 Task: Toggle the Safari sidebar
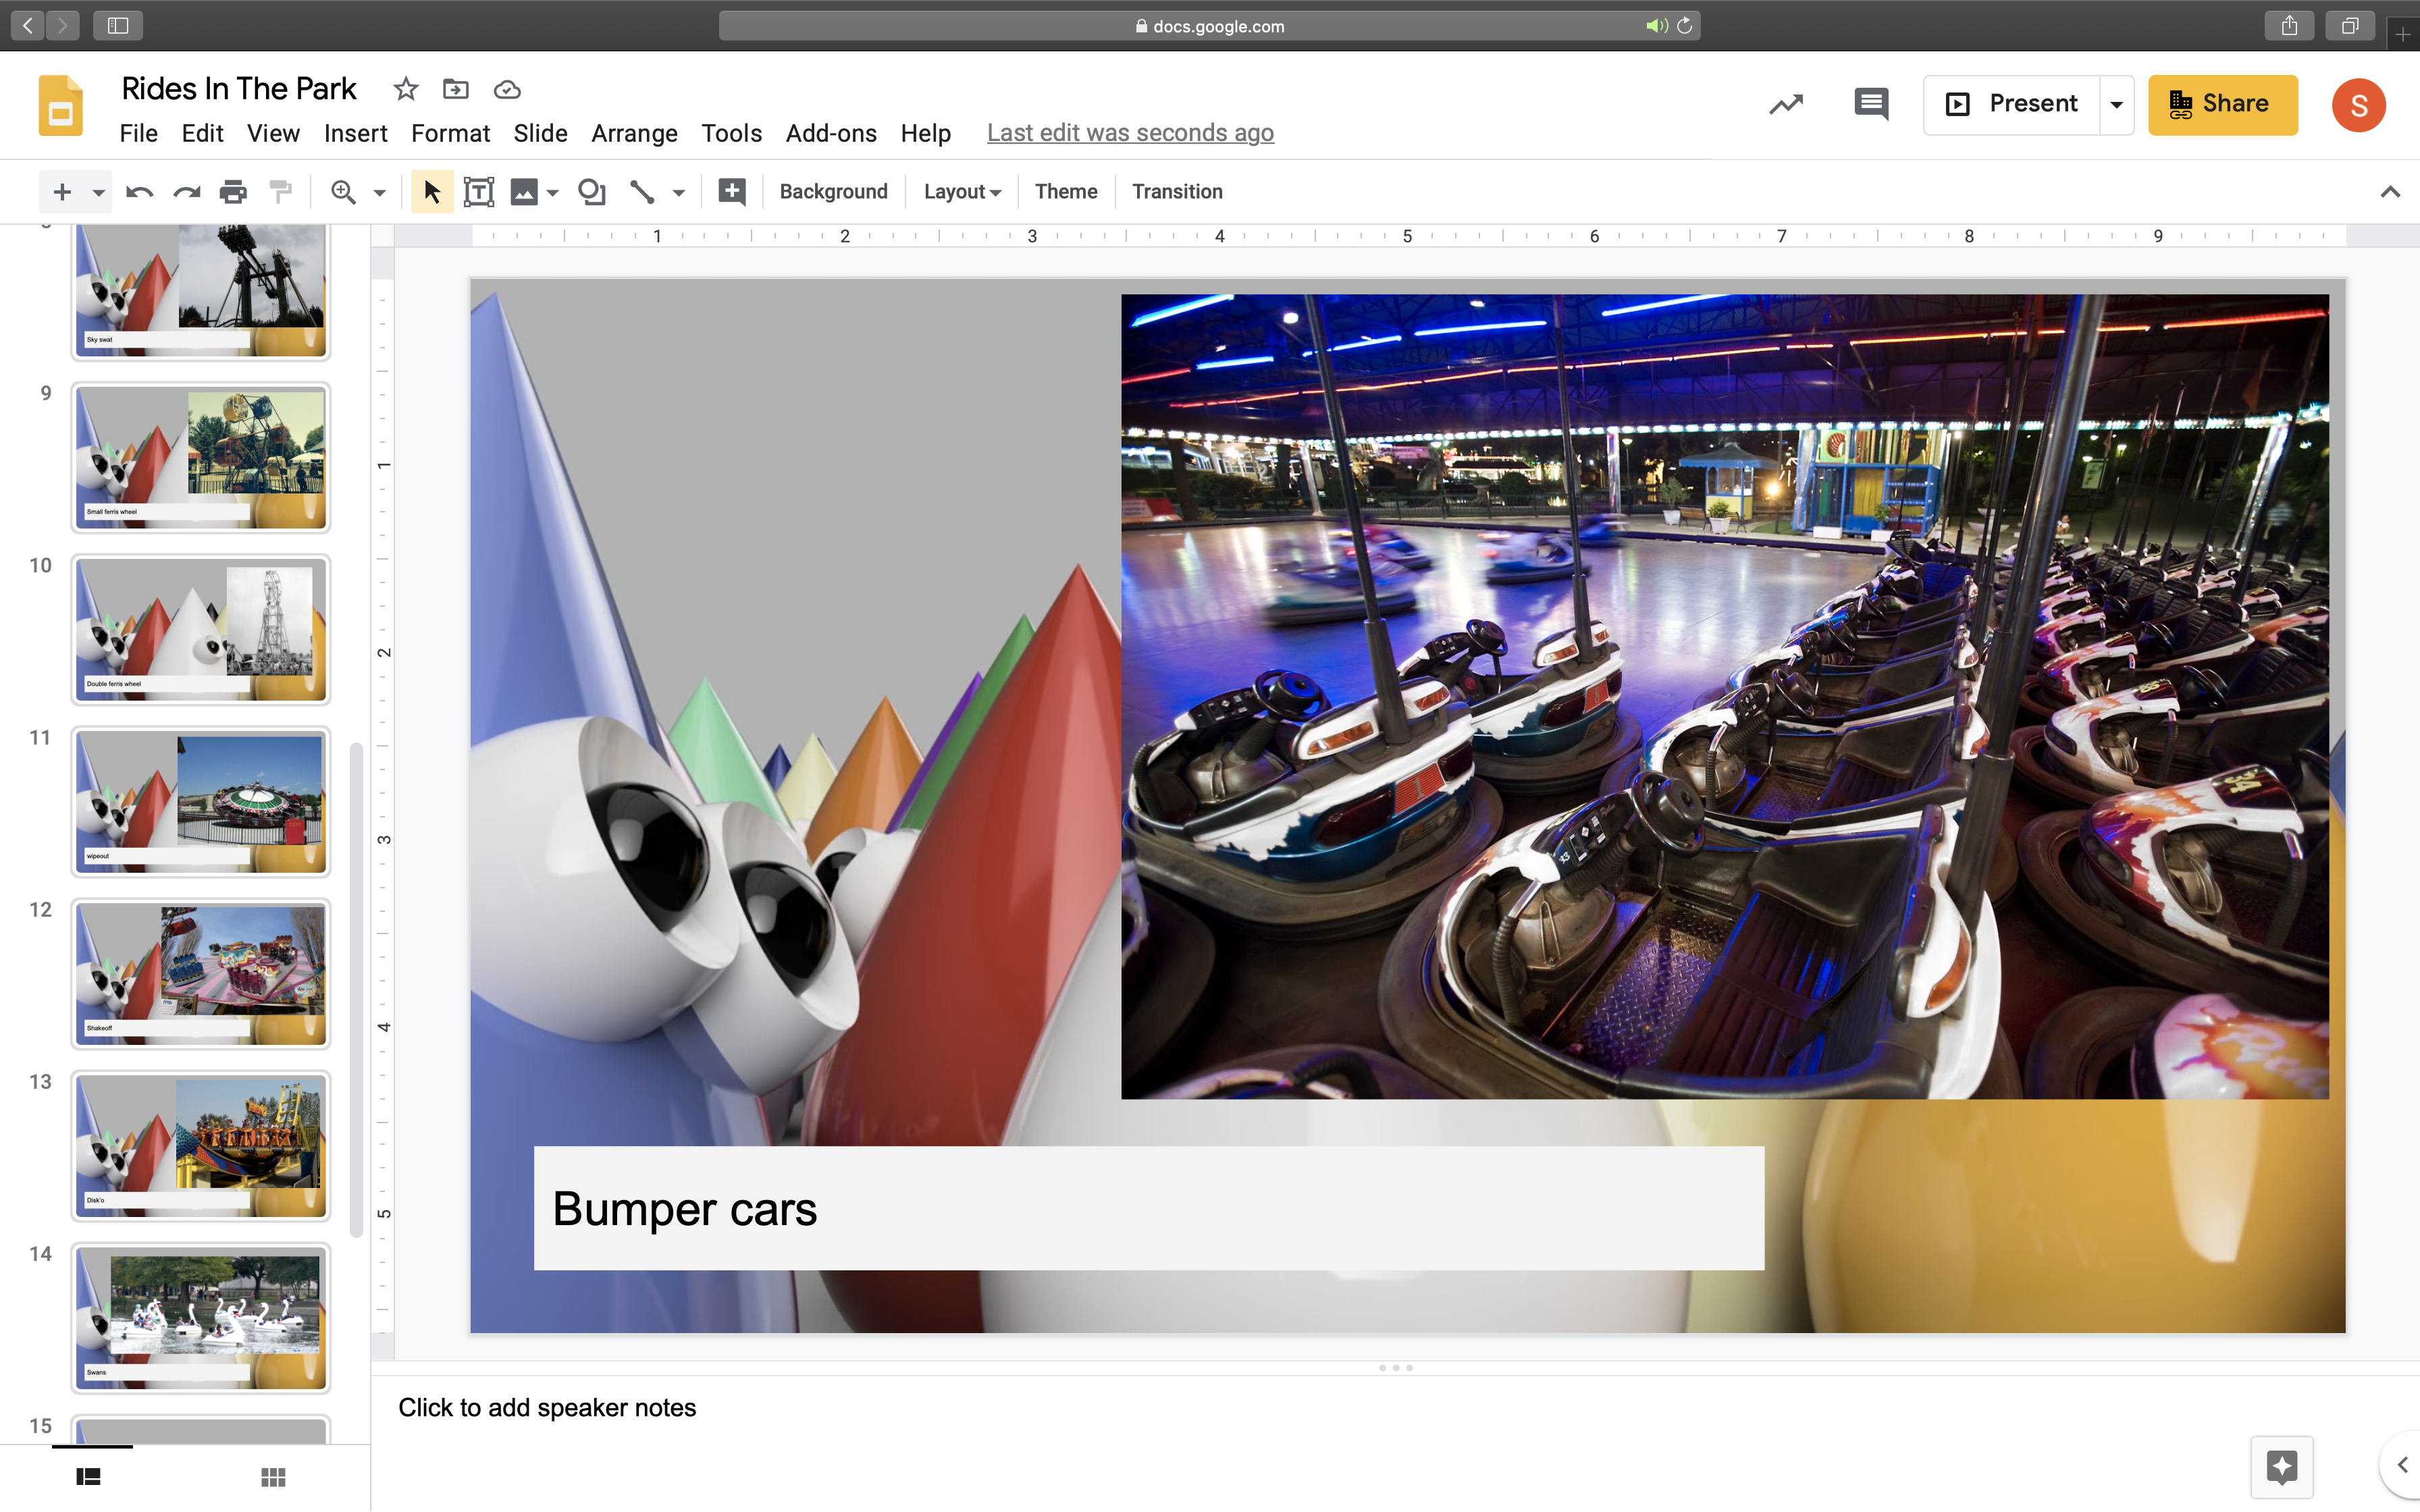[118, 25]
